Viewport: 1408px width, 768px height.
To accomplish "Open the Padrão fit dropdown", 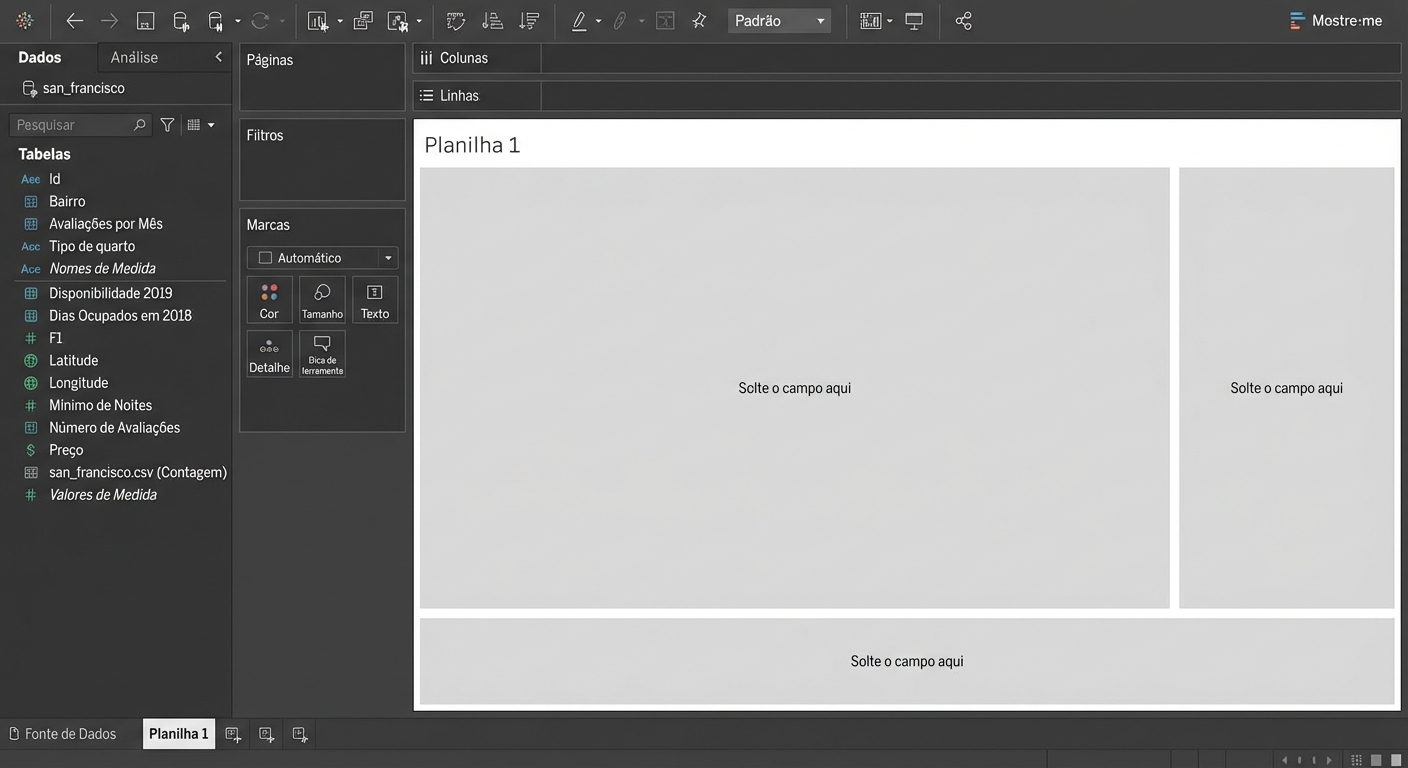I will click(x=779, y=21).
